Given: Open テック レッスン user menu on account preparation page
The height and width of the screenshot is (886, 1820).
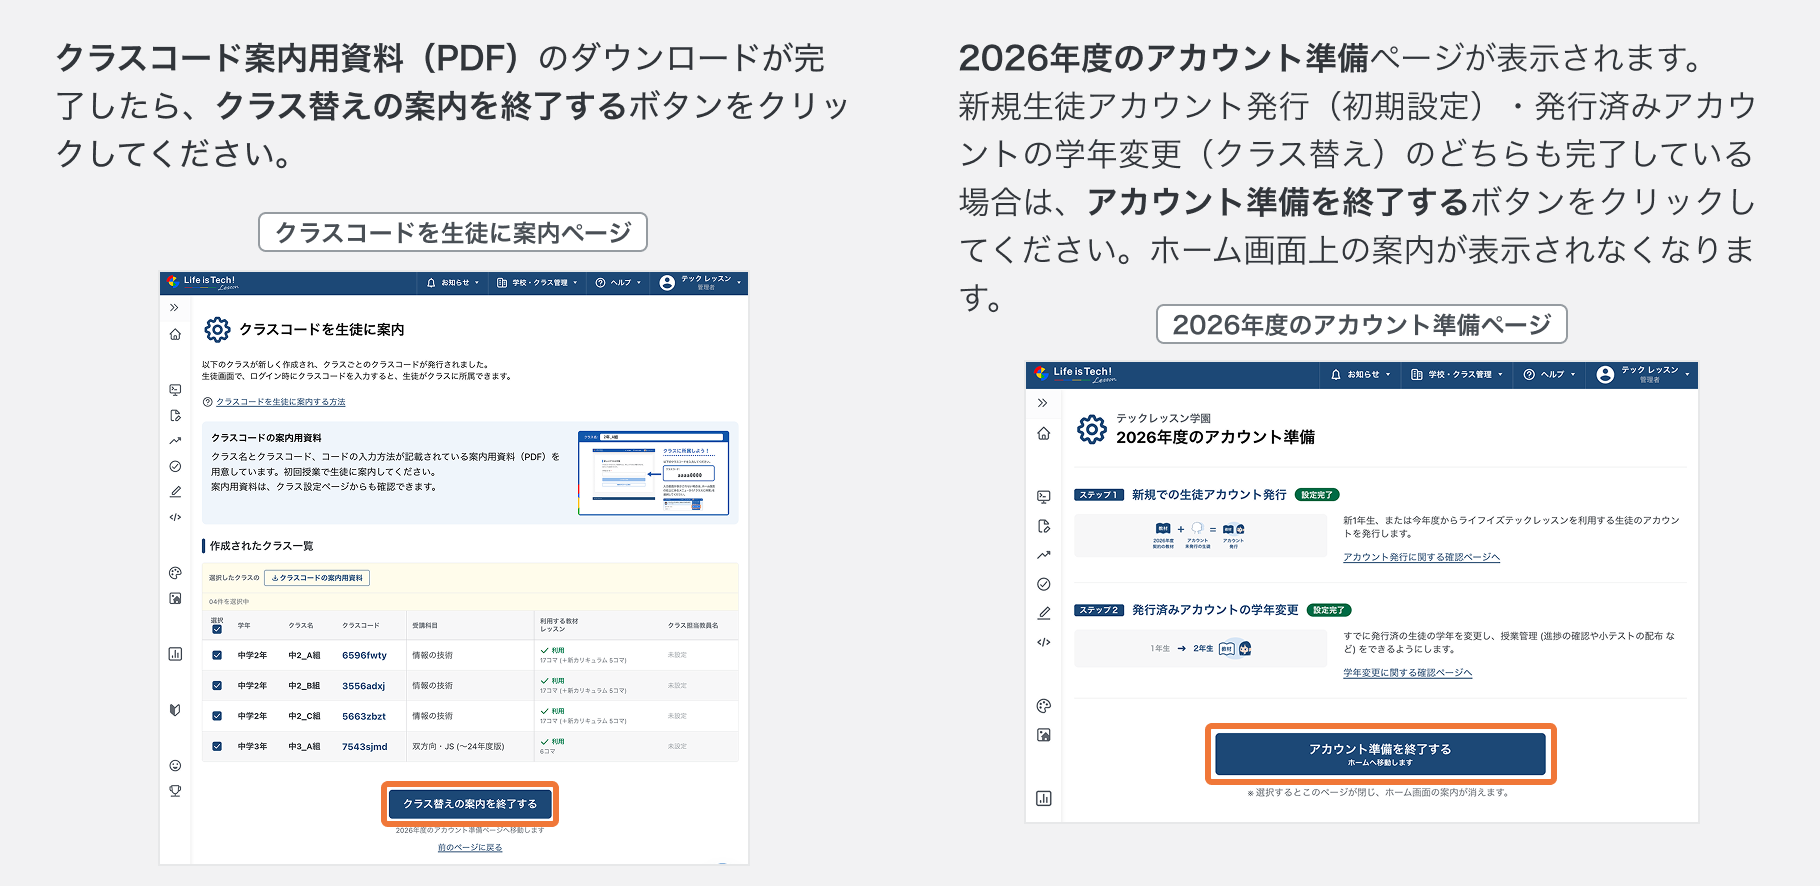Looking at the screenshot, I should [x=1643, y=375].
